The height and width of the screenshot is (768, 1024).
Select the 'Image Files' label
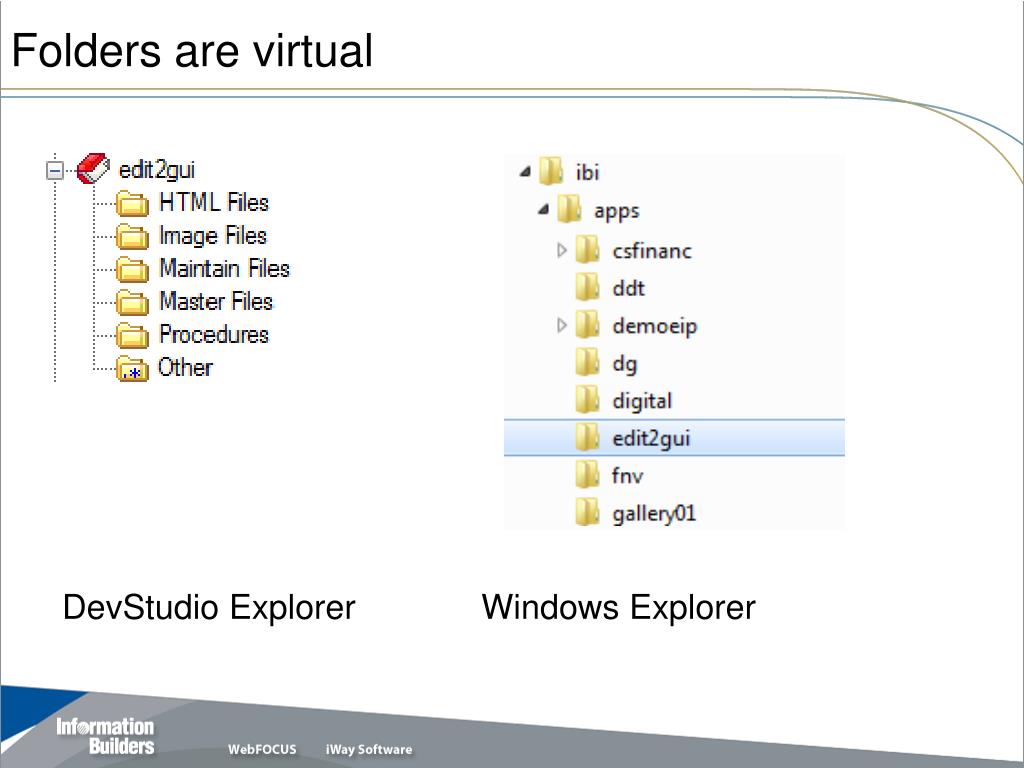click(x=213, y=236)
